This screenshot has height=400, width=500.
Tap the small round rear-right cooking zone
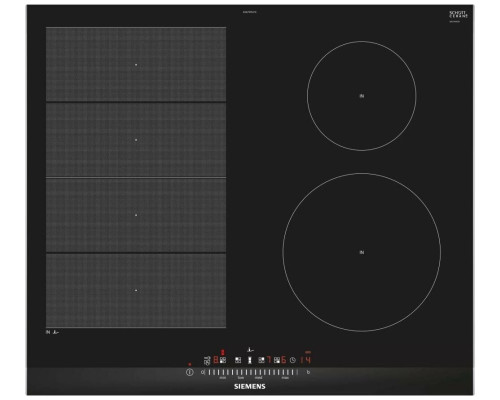click(x=362, y=96)
